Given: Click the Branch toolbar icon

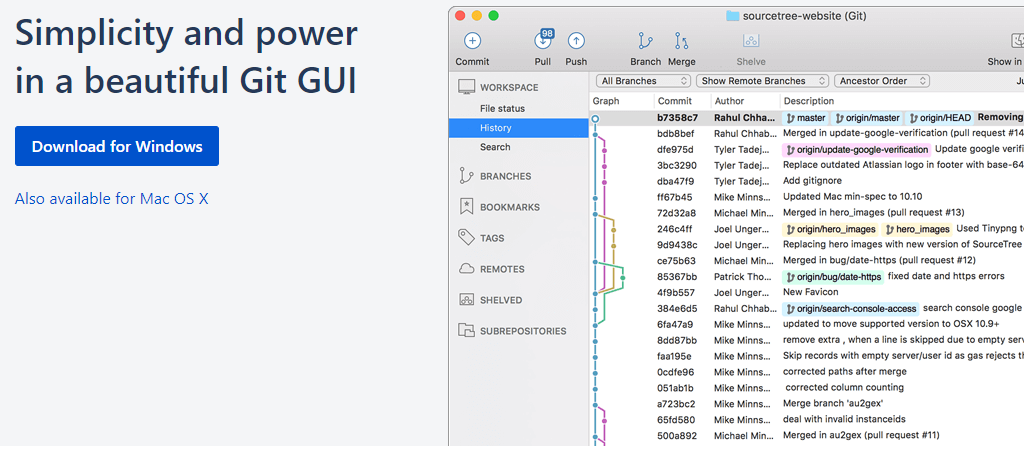Looking at the screenshot, I should [x=645, y=41].
